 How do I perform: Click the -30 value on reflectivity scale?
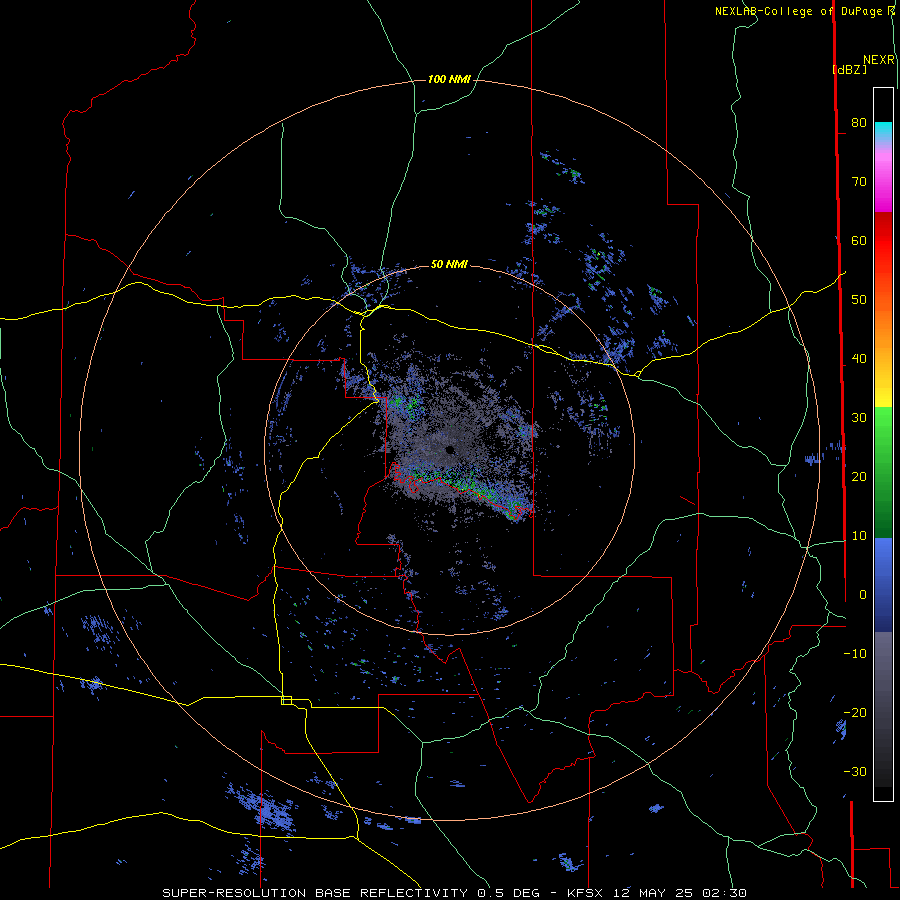click(x=855, y=771)
